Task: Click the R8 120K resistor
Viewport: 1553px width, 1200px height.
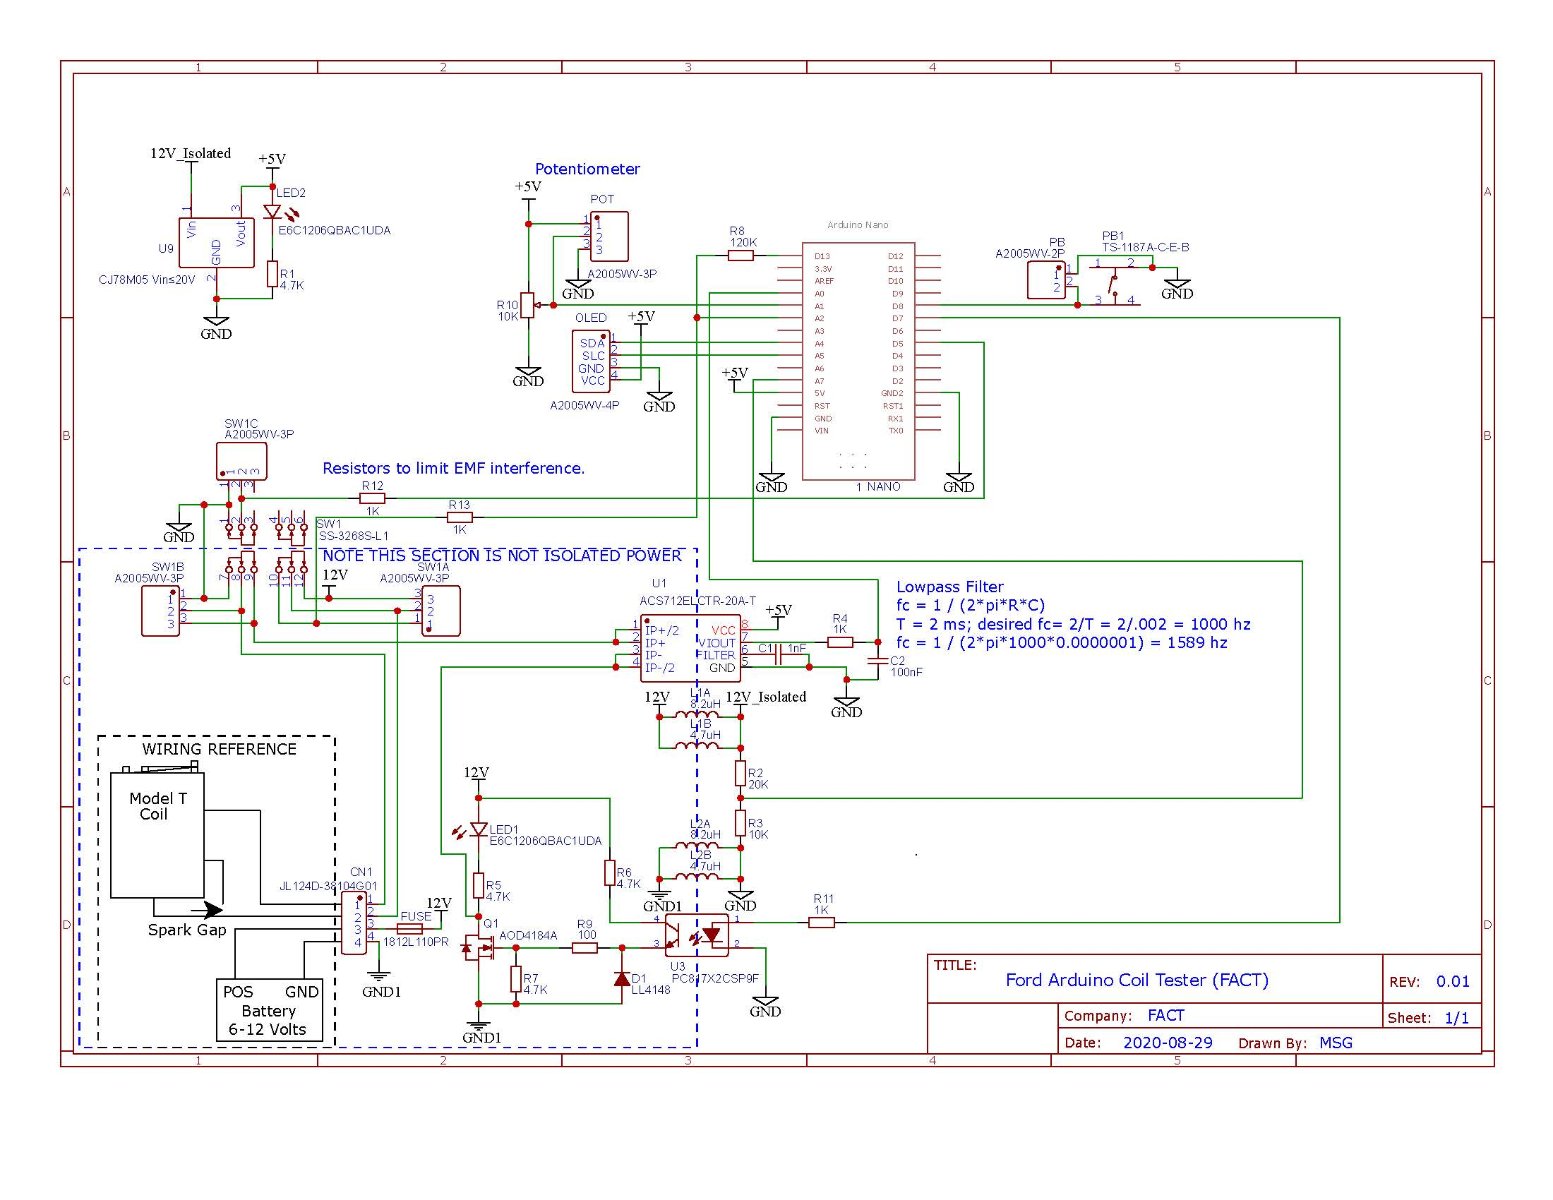Action: (x=741, y=256)
